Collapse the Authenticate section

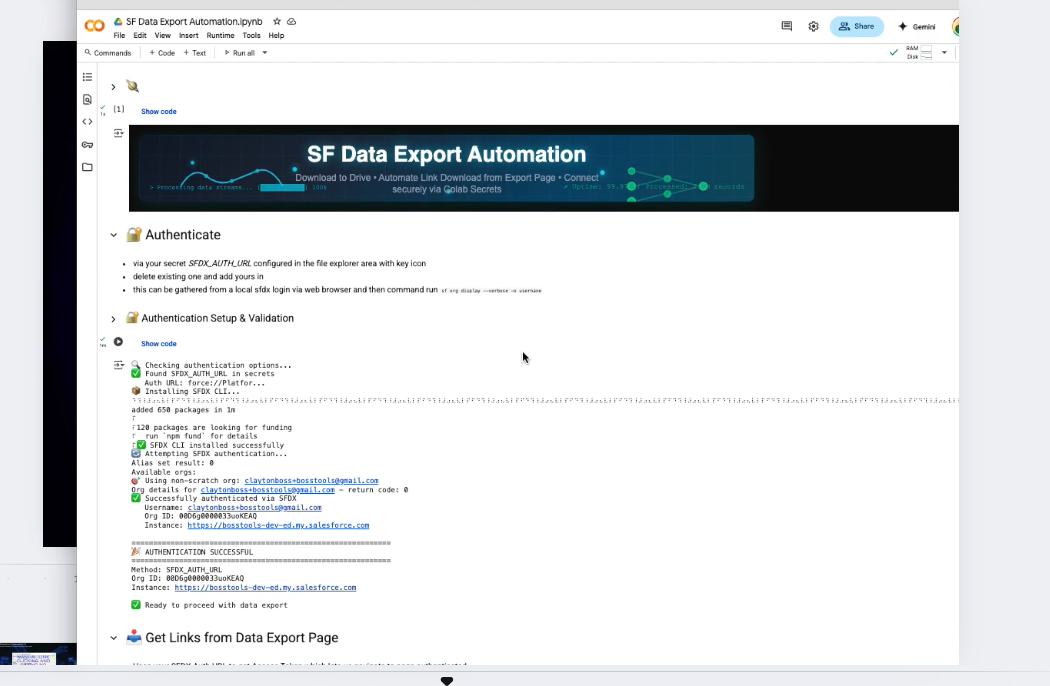(x=113, y=235)
